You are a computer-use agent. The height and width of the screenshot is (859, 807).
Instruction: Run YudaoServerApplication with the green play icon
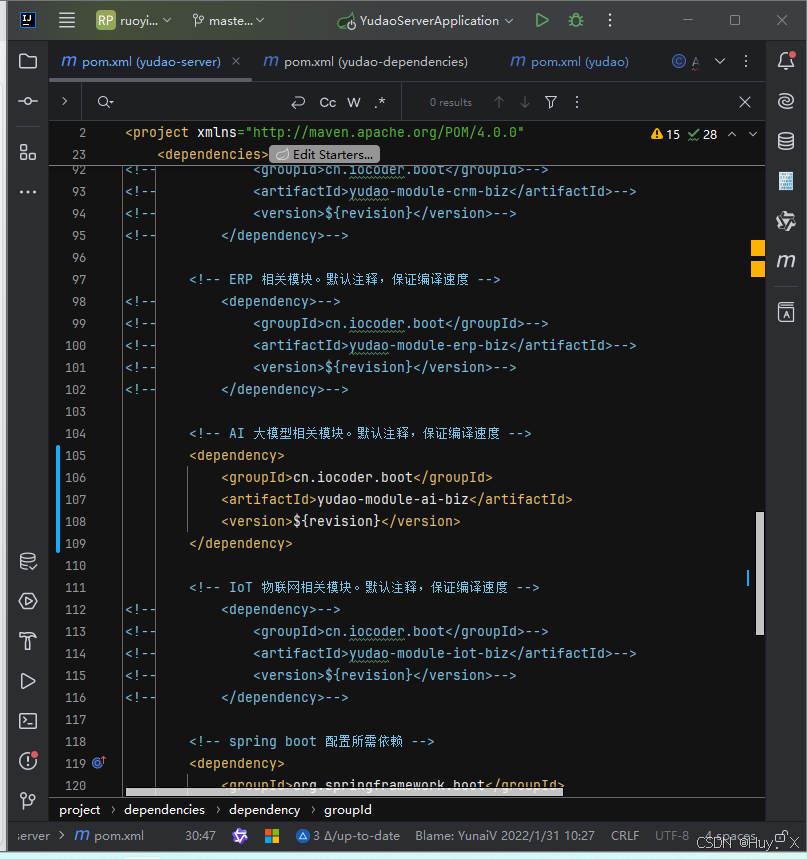click(x=541, y=20)
